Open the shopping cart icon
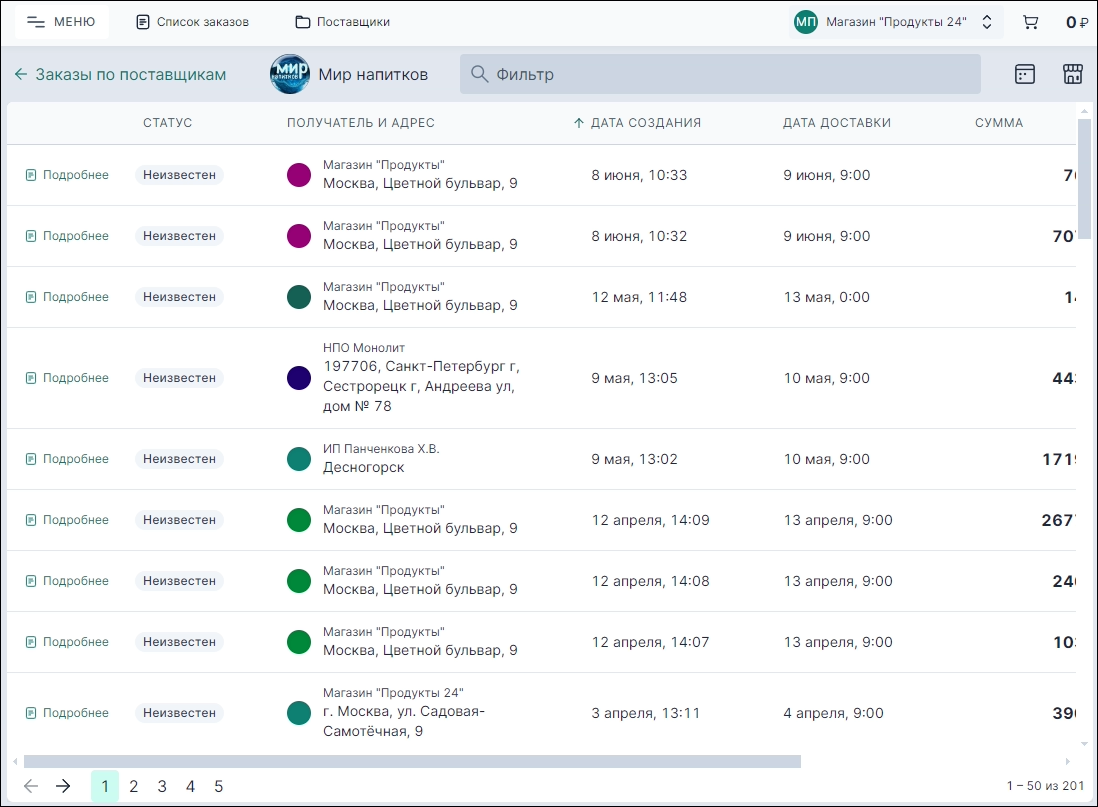Viewport: 1098px width, 807px height. (1030, 22)
